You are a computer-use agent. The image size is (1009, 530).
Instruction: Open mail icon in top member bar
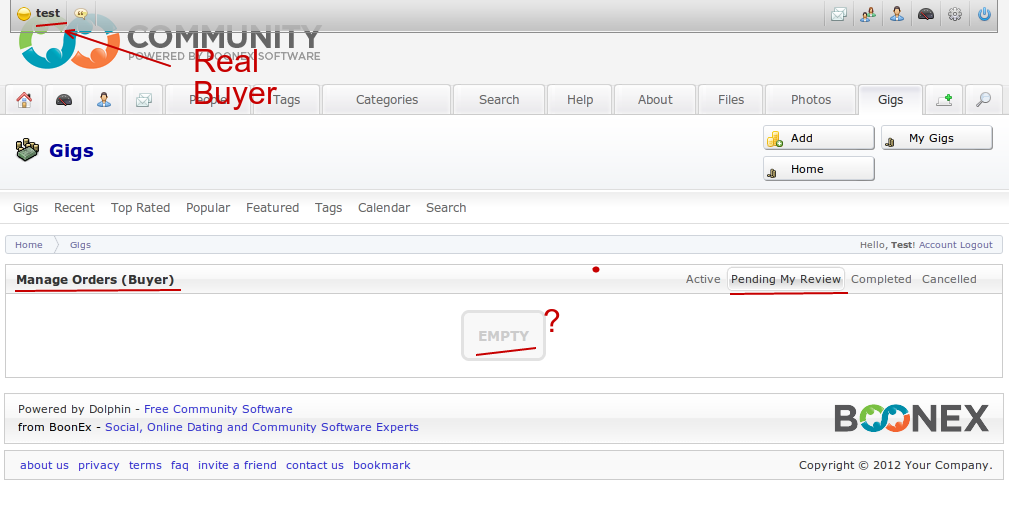pos(839,14)
